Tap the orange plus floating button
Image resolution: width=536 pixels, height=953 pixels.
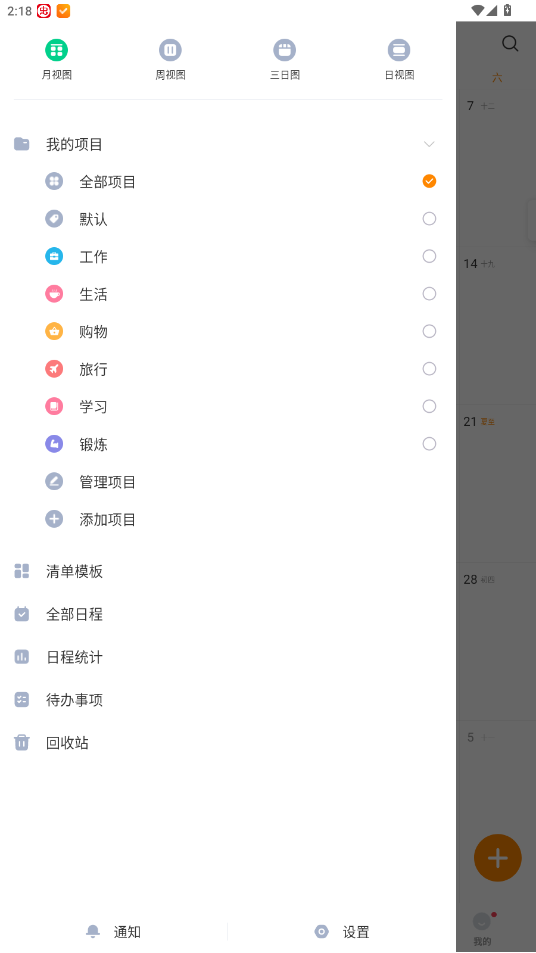point(498,858)
